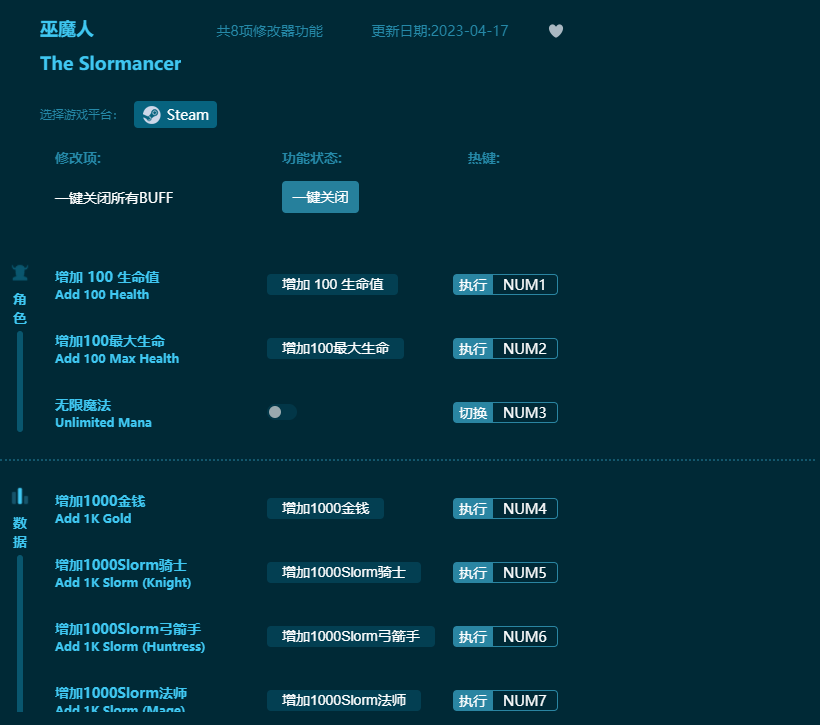Click 切换 button beside NUM3
The width and height of the screenshot is (820, 725).
coord(473,412)
